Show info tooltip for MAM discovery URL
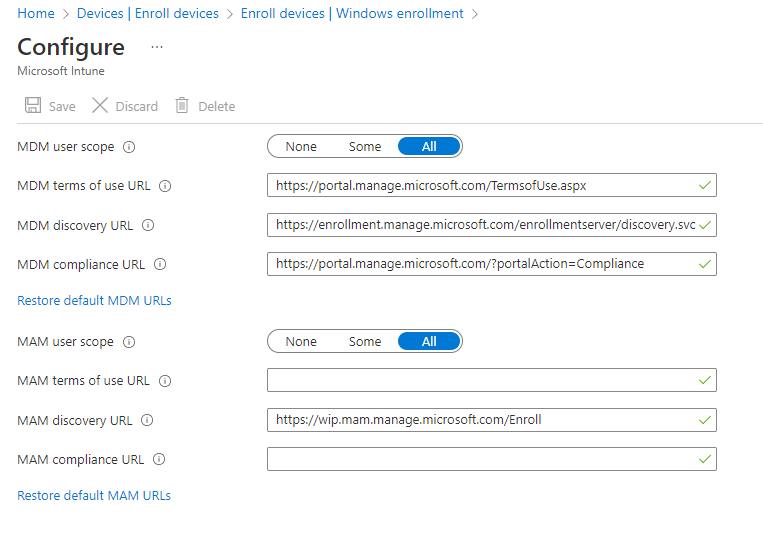Viewport: 763px width, 535px height. tap(147, 420)
